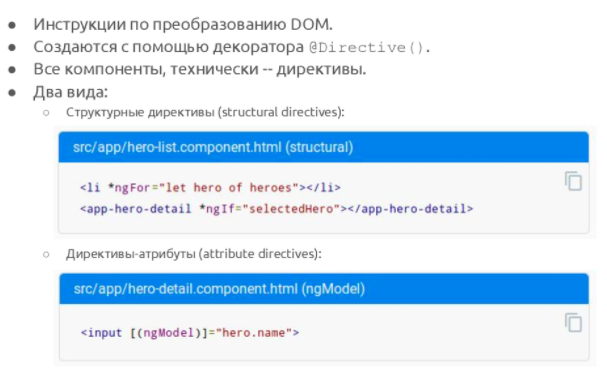The image size is (607, 368).
Task: Click the line 'Все компоненты, технически -- директивы.'
Action: (x=200, y=69)
